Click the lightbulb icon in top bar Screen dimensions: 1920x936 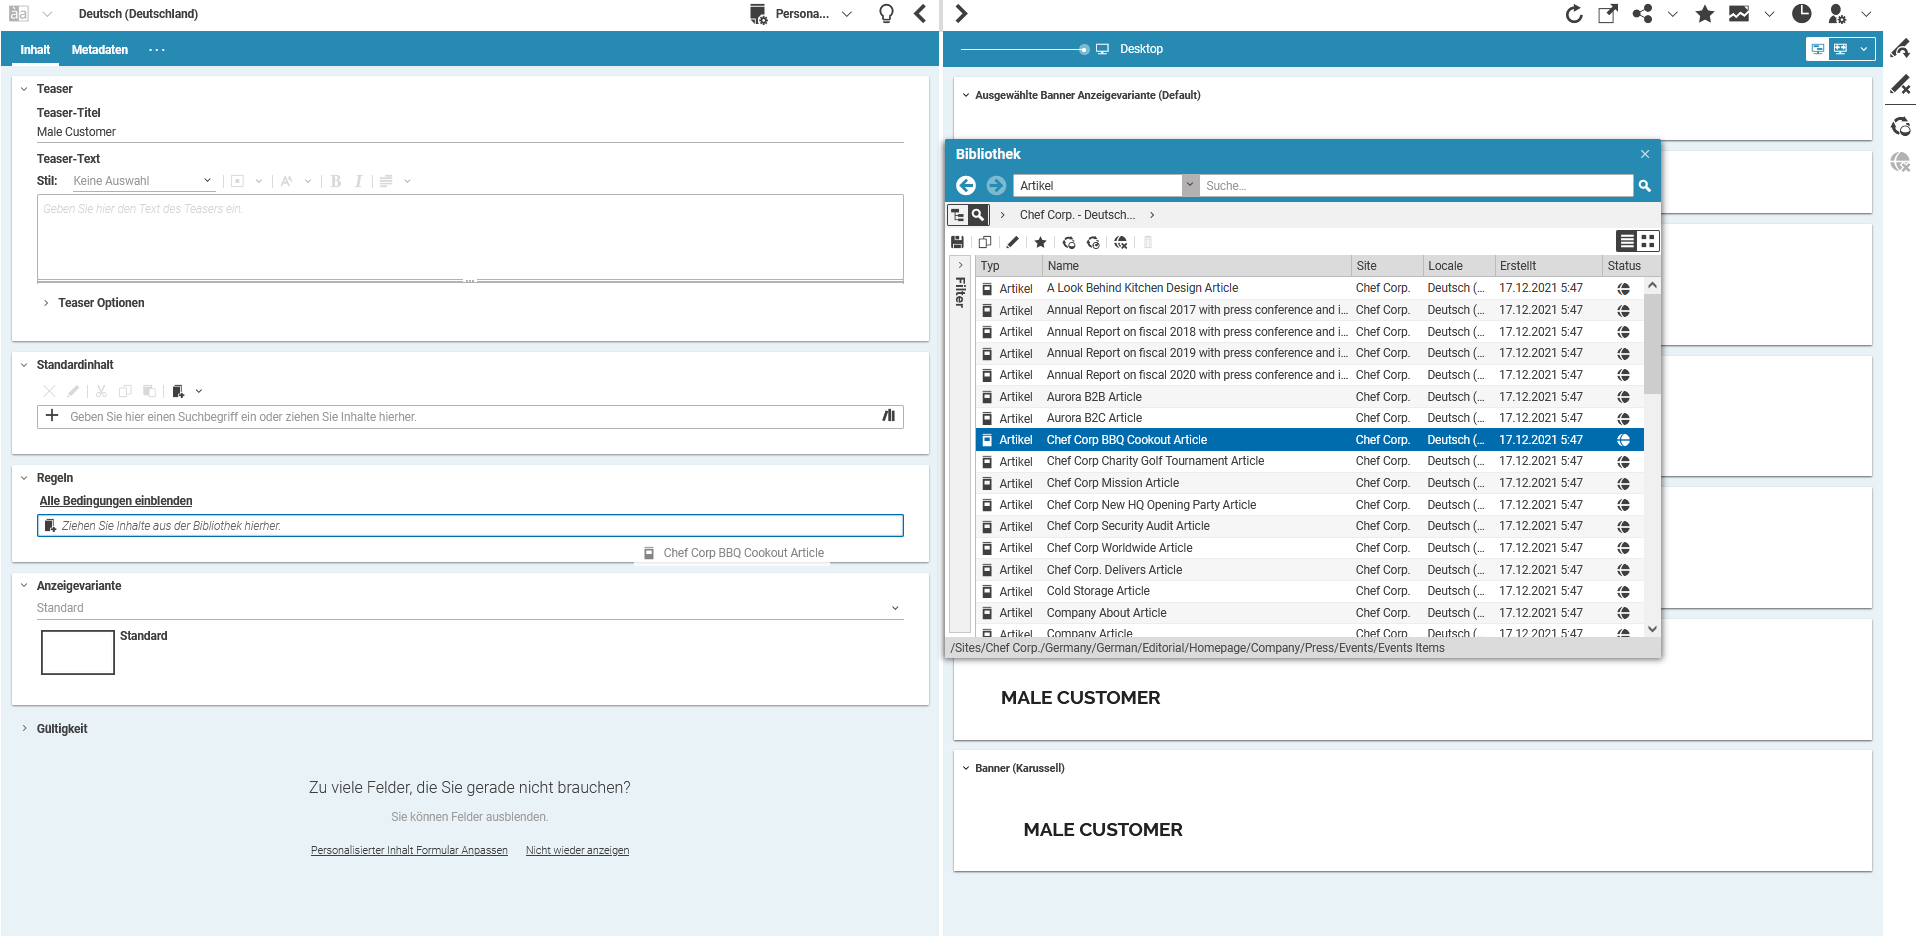point(886,14)
